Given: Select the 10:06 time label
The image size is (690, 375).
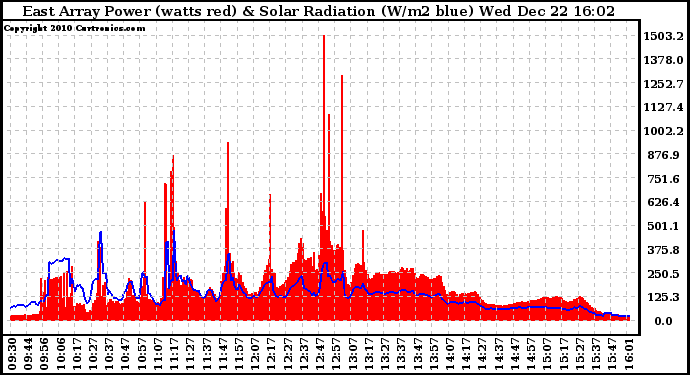Looking at the screenshot, I should coord(61,354).
